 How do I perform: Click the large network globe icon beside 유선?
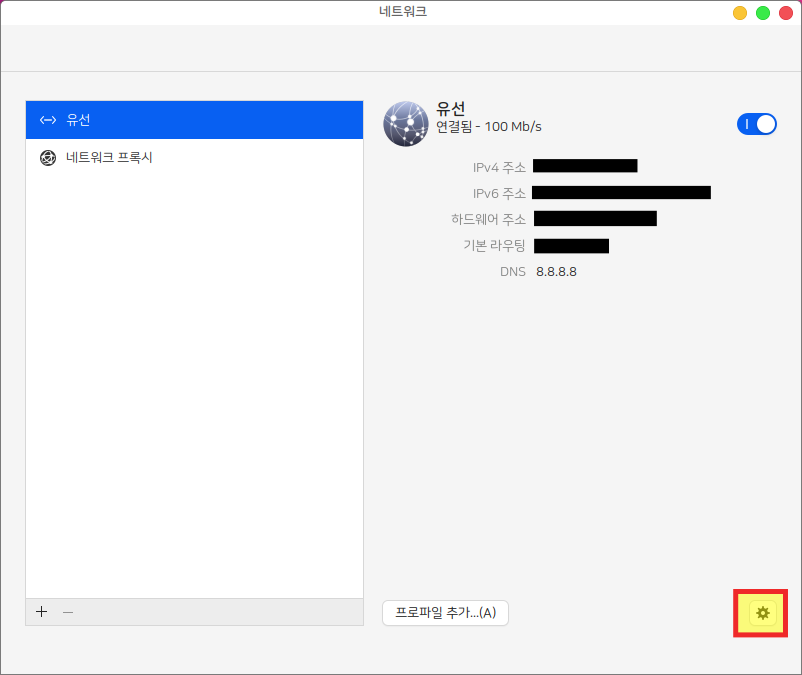(x=406, y=123)
